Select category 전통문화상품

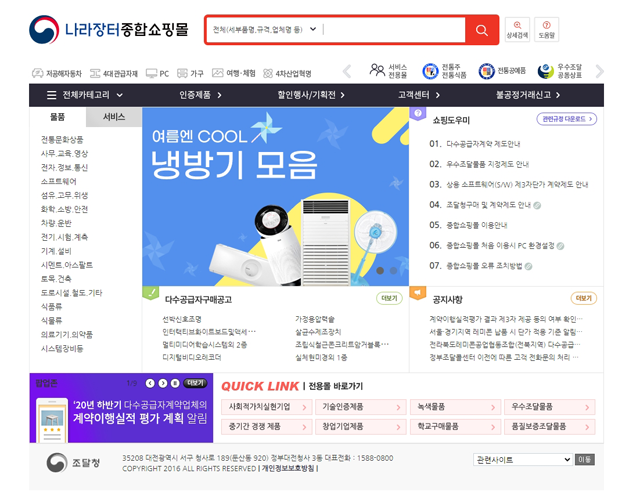(62, 140)
